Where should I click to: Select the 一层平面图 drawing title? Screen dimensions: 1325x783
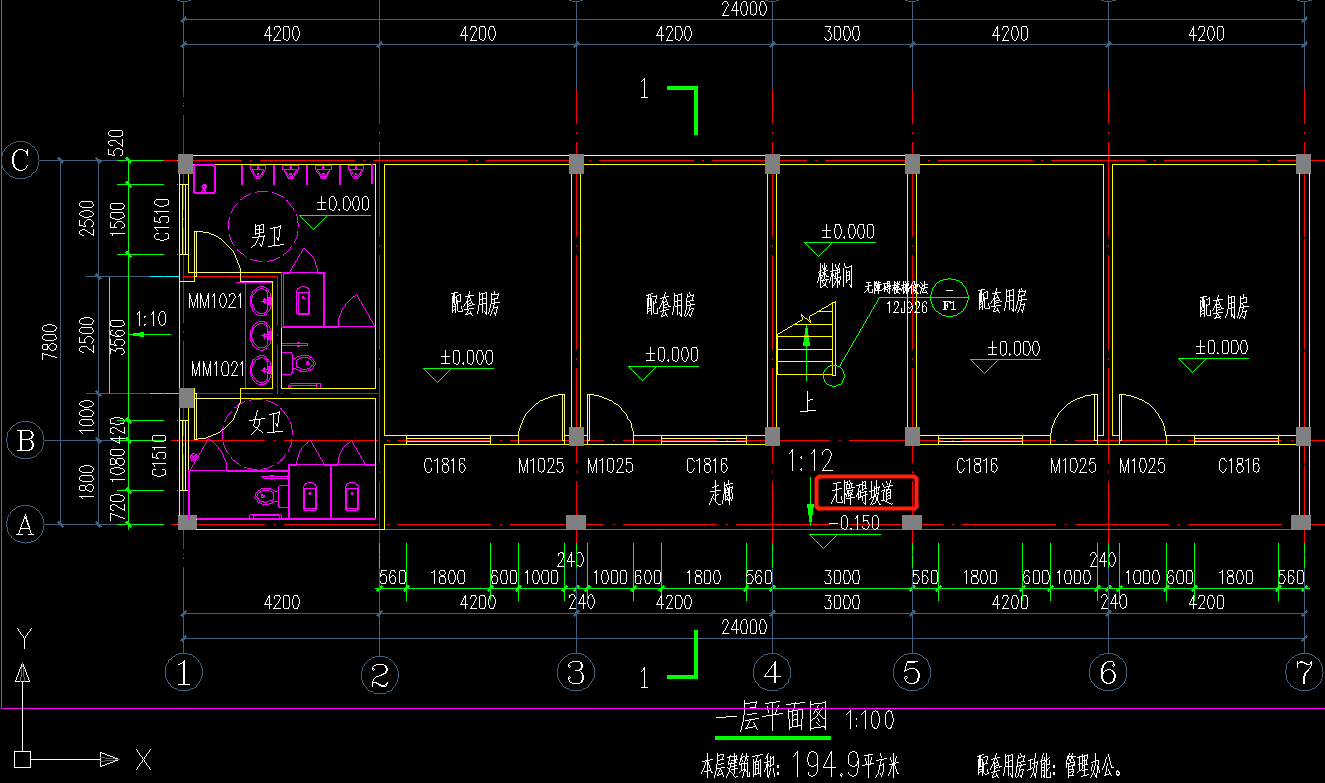774,718
